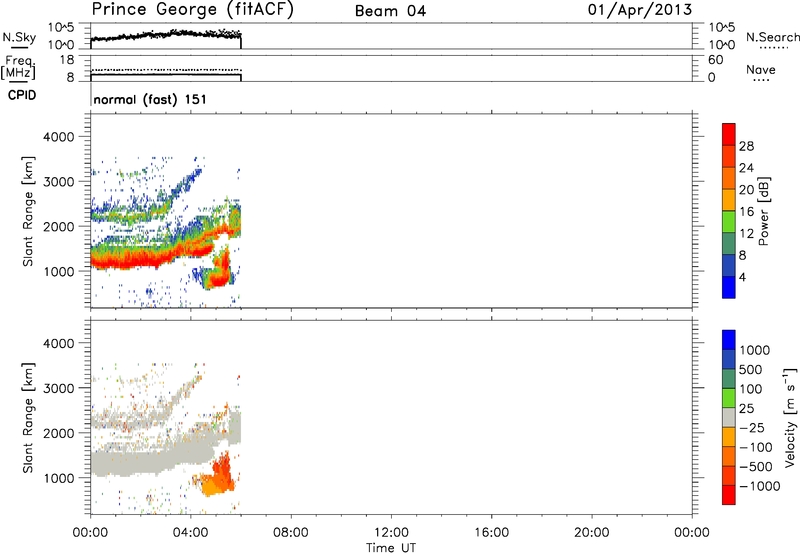Click the dotted Nave line in frequency panel
The width and height of the screenshot is (800, 554).
pyautogui.click(x=166, y=70)
